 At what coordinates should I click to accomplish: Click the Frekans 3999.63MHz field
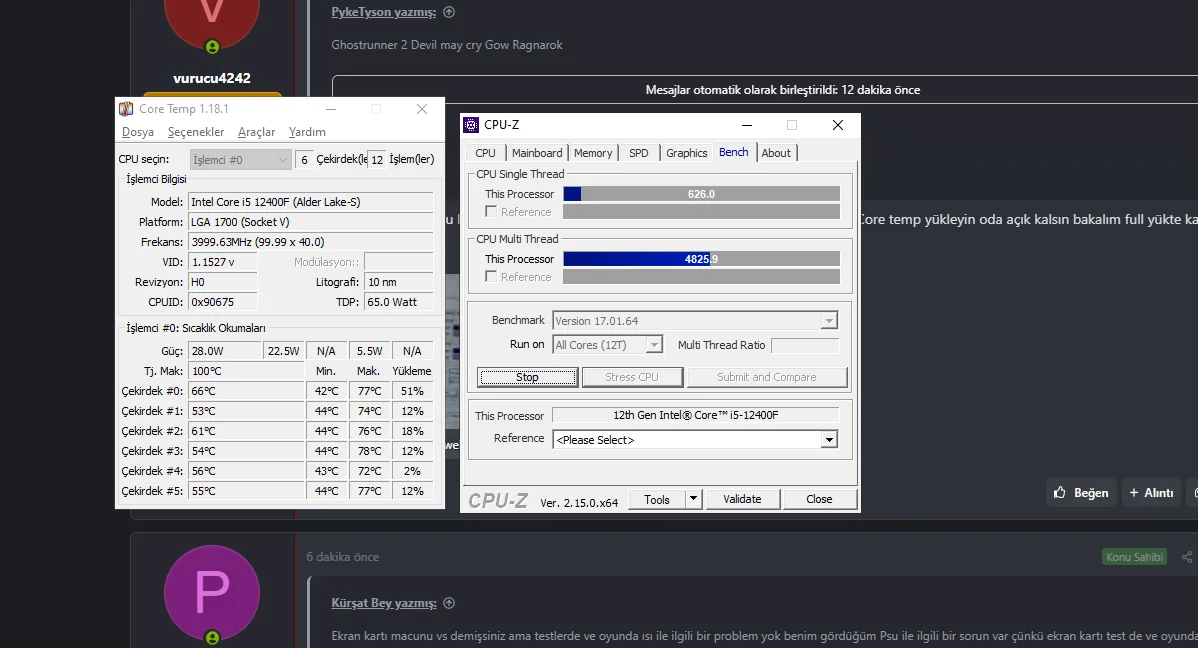pyautogui.click(x=311, y=241)
